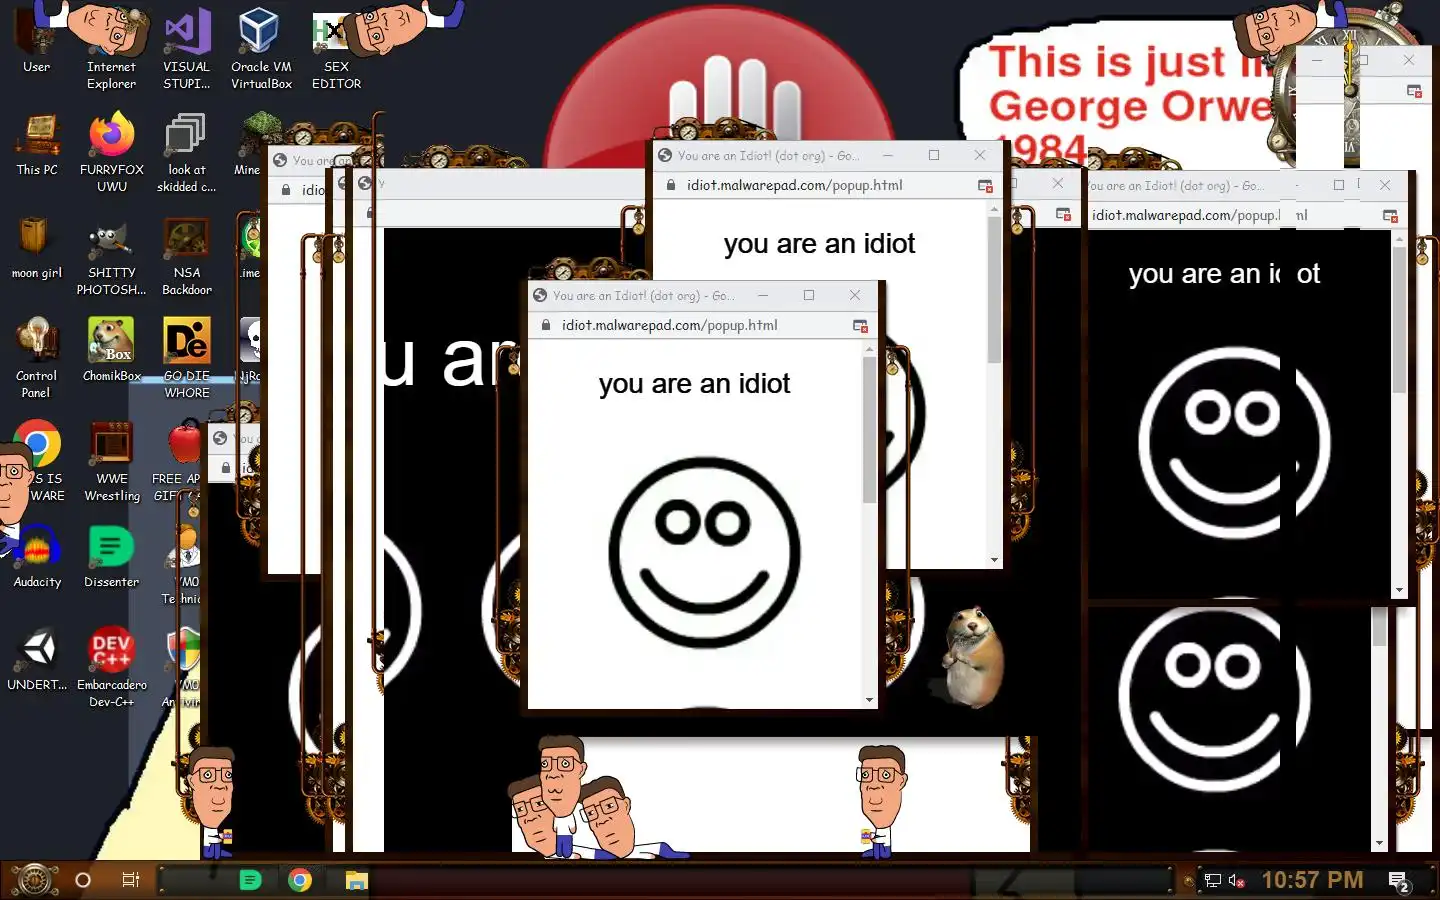Open the UNDERT... Unity desktop icon
The height and width of the screenshot is (900, 1440).
tap(37, 659)
